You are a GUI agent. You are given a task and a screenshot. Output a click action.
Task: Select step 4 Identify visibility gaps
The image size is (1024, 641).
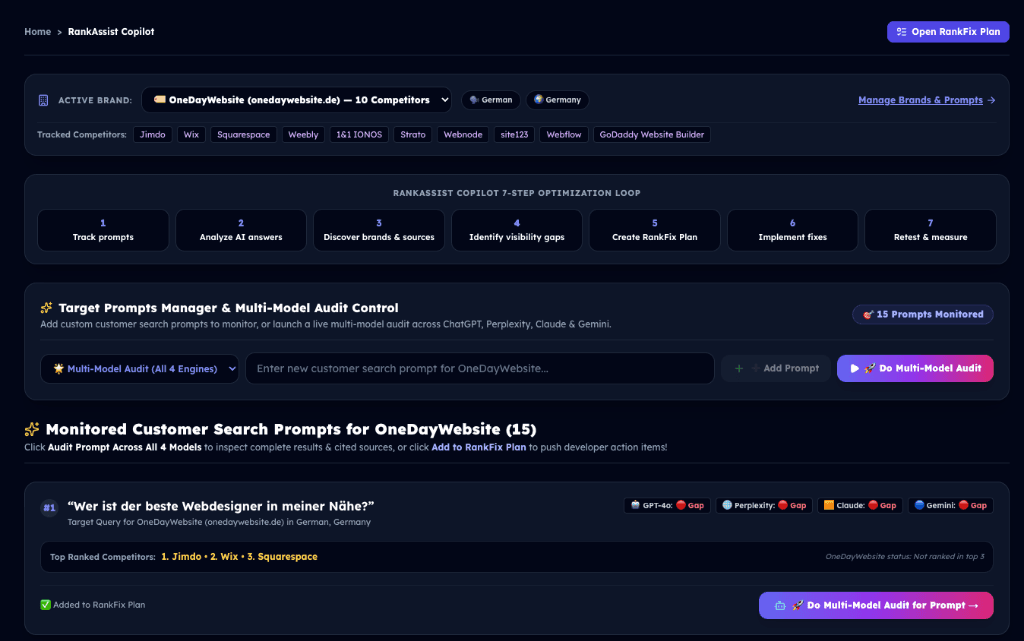[517, 230]
